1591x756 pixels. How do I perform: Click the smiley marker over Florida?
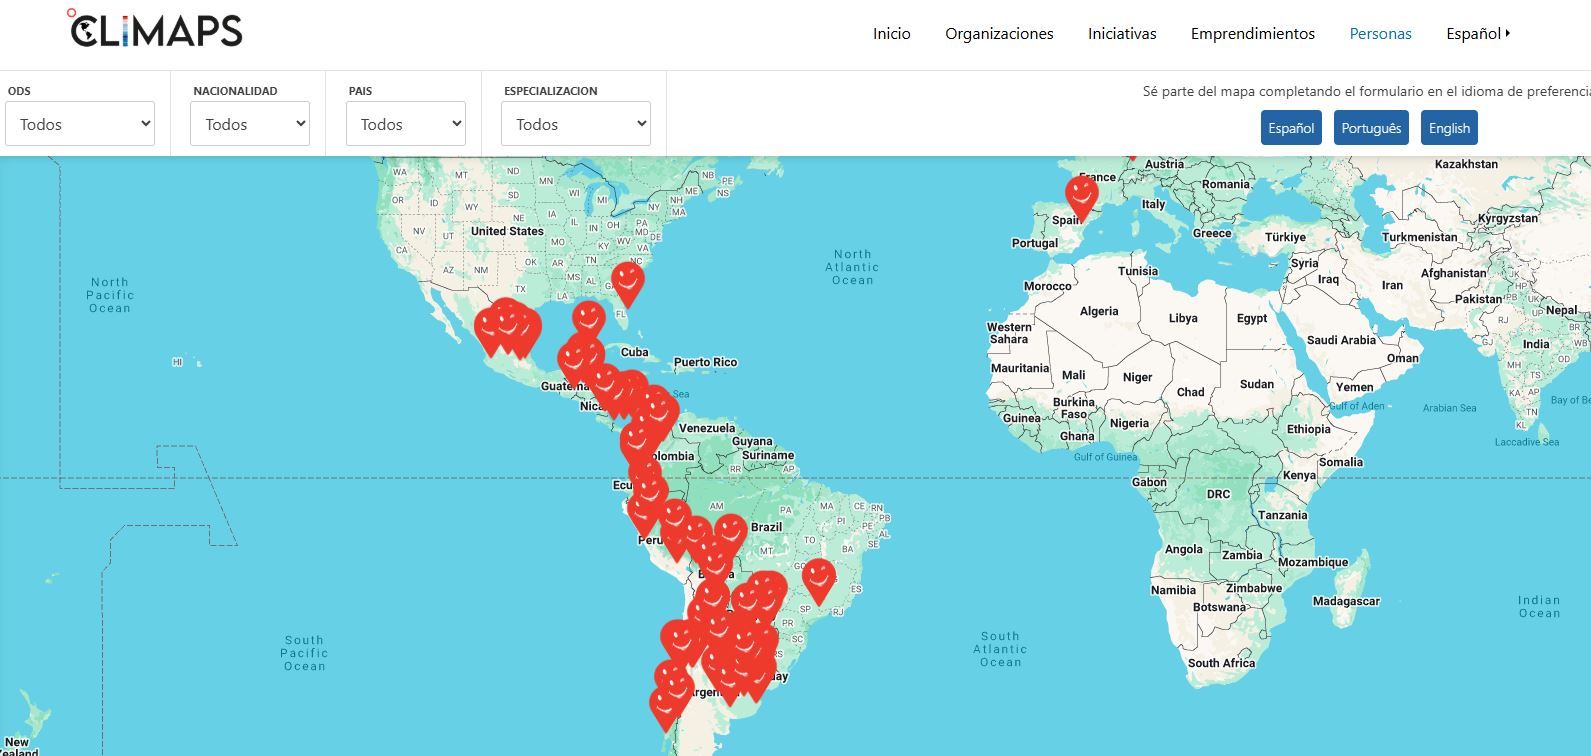click(x=627, y=280)
